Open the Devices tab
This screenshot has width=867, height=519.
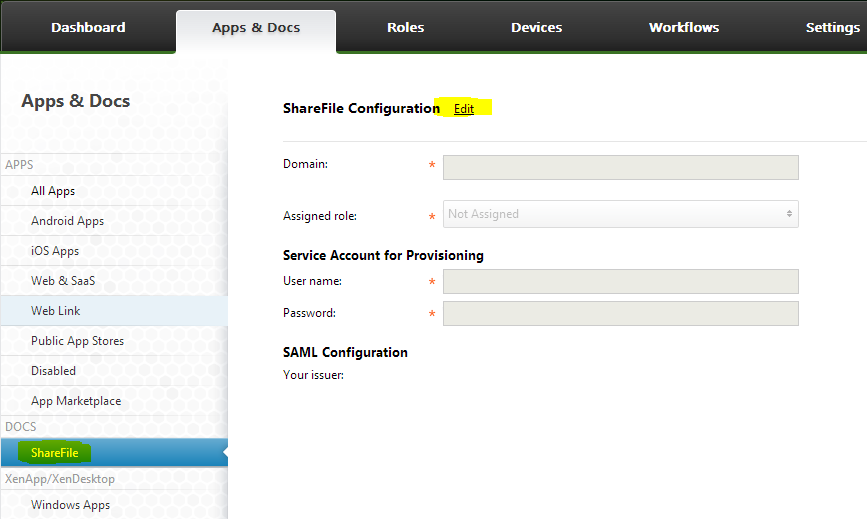click(536, 27)
